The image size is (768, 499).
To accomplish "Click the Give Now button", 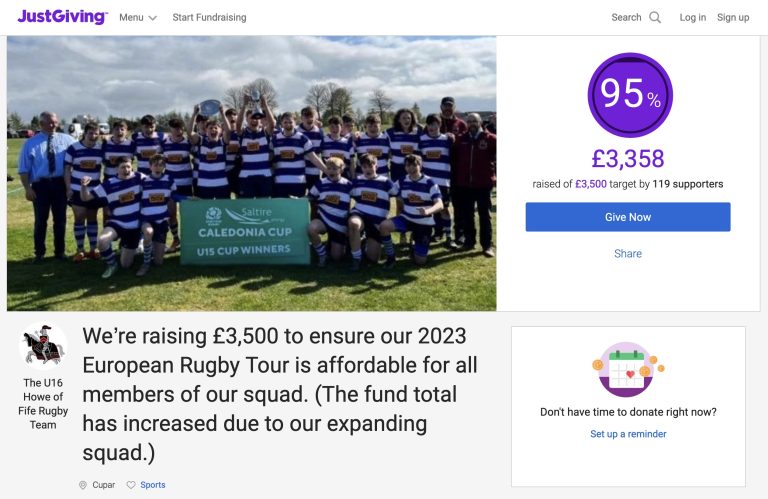I will click(628, 217).
